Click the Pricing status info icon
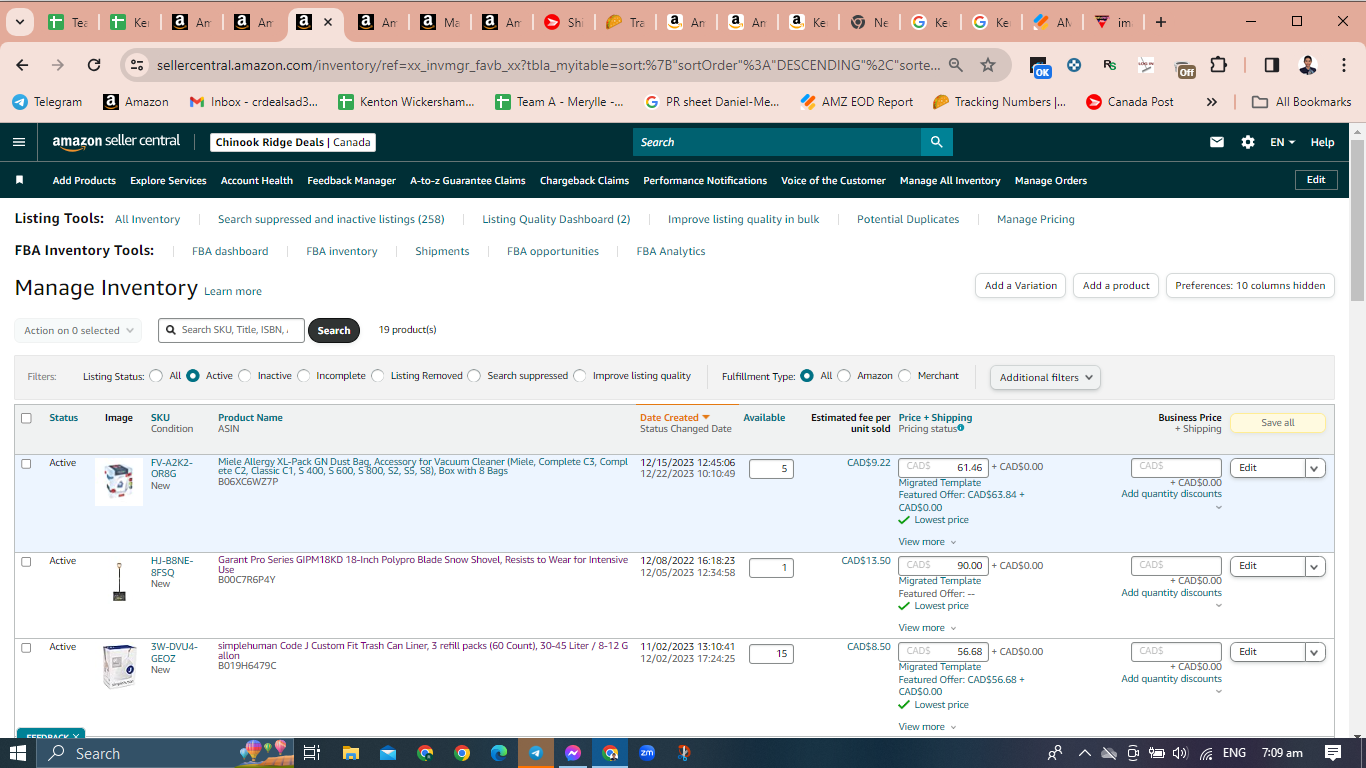Screen dimensions: 1366x768 (x=961, y=428)
